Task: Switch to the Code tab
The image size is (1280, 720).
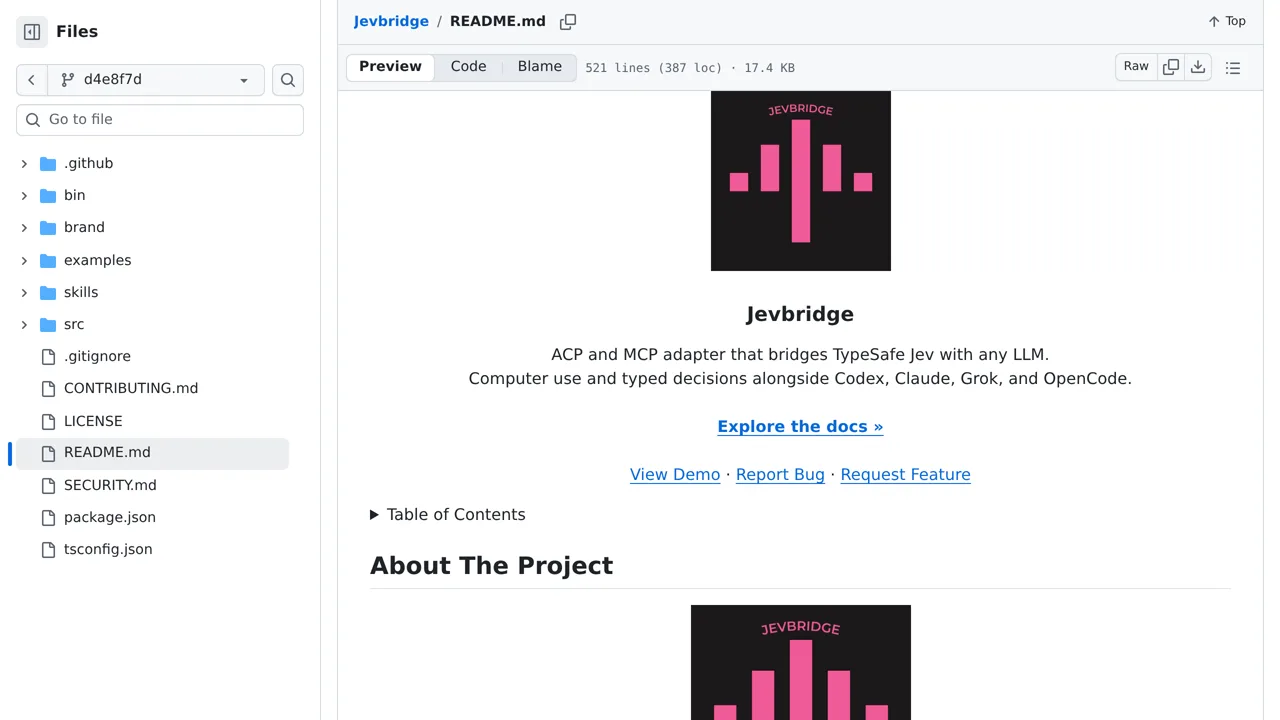Action: point(468,67)
